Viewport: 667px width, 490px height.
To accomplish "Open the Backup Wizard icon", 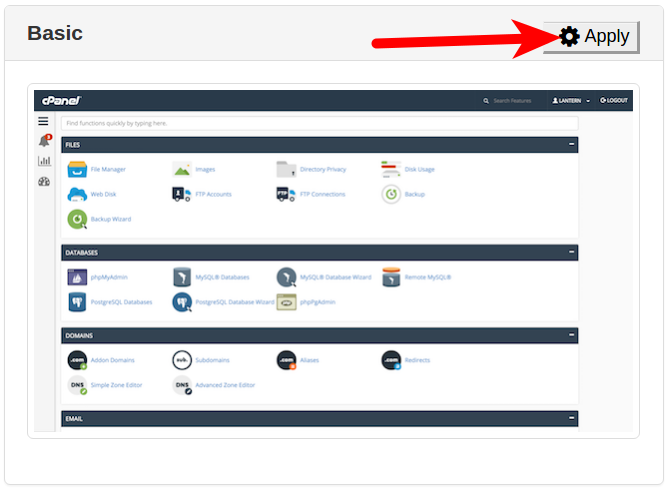I will (x=77, y=219).
